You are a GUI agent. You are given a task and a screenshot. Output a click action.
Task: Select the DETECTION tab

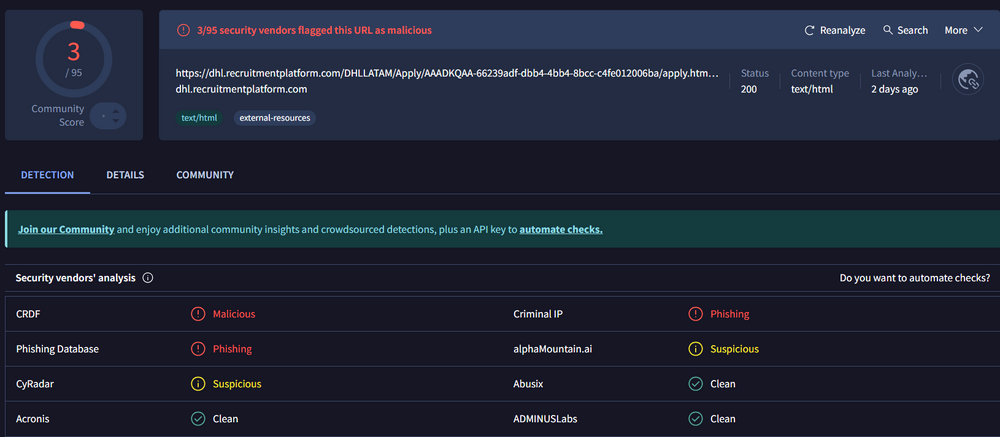point(48,175)
